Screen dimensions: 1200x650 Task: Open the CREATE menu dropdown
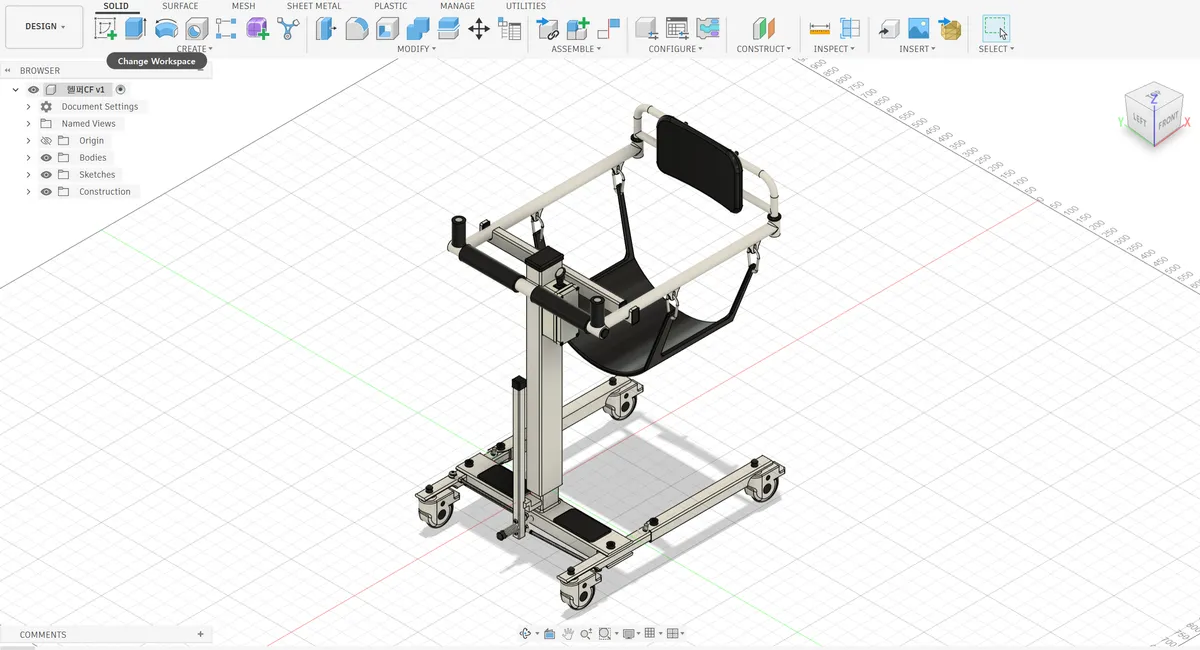194,49
